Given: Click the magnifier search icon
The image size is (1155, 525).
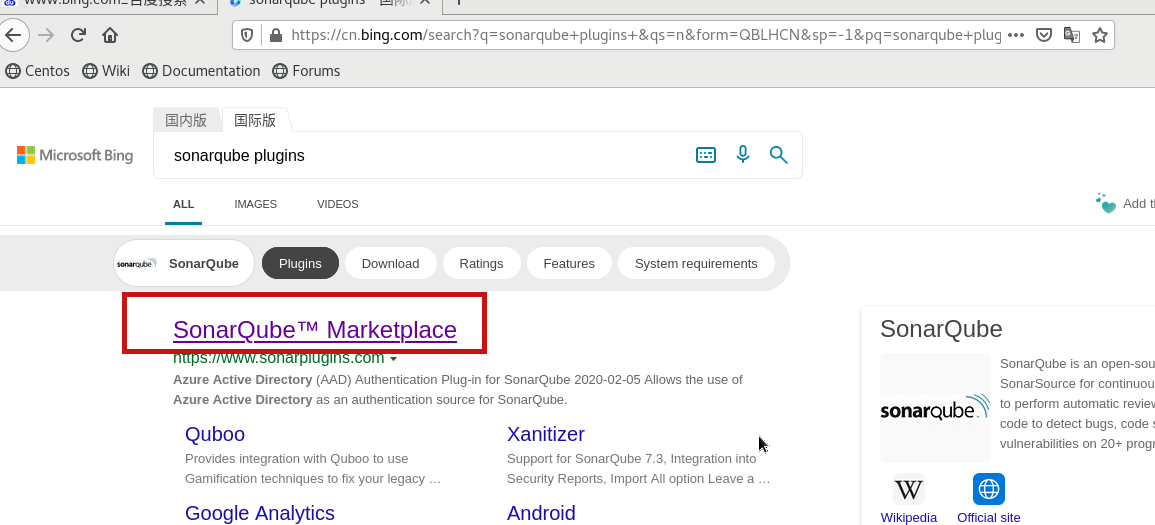Looking at the screenshot, I should pos(779,155).
